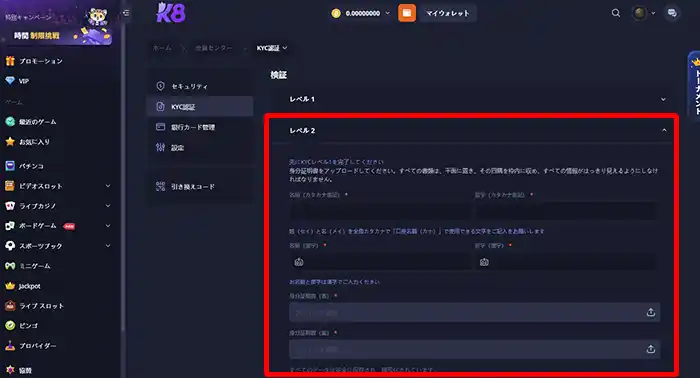This screenshot has height=378, width=700.
Task: Open the VIP sidebar item
Action: [x=24, y=81]
